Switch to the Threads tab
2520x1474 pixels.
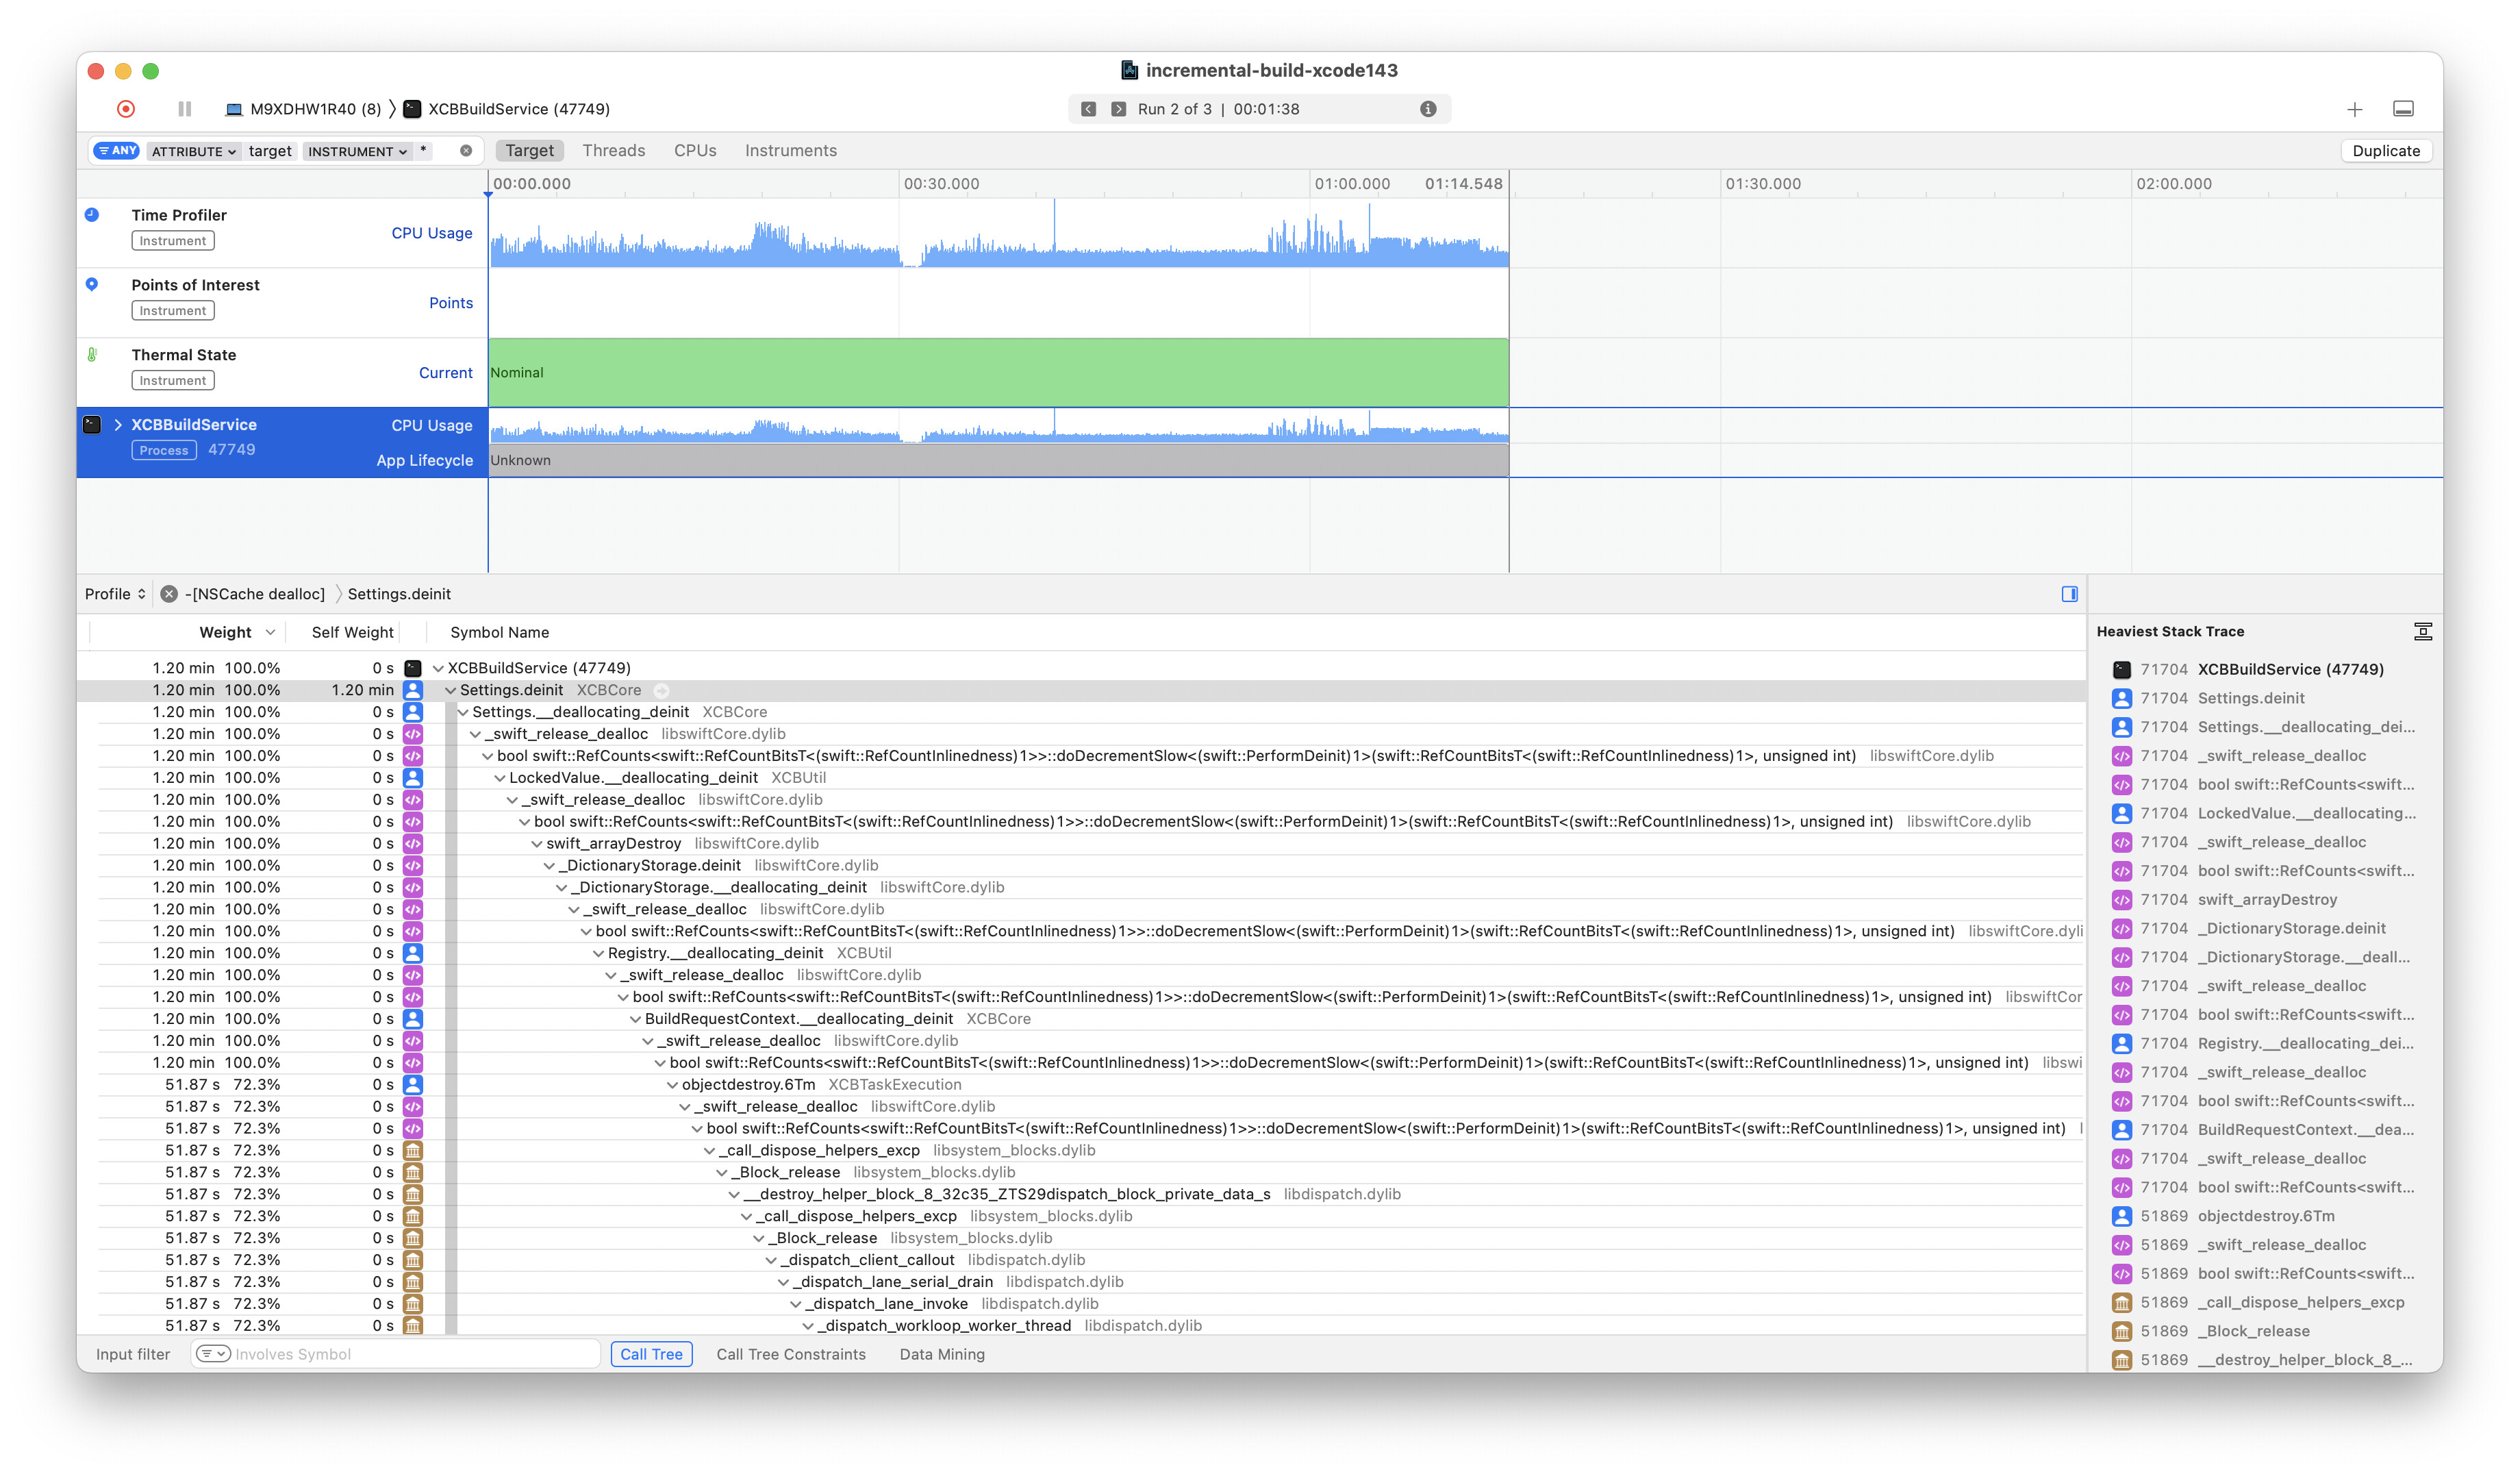coord(613,151)
